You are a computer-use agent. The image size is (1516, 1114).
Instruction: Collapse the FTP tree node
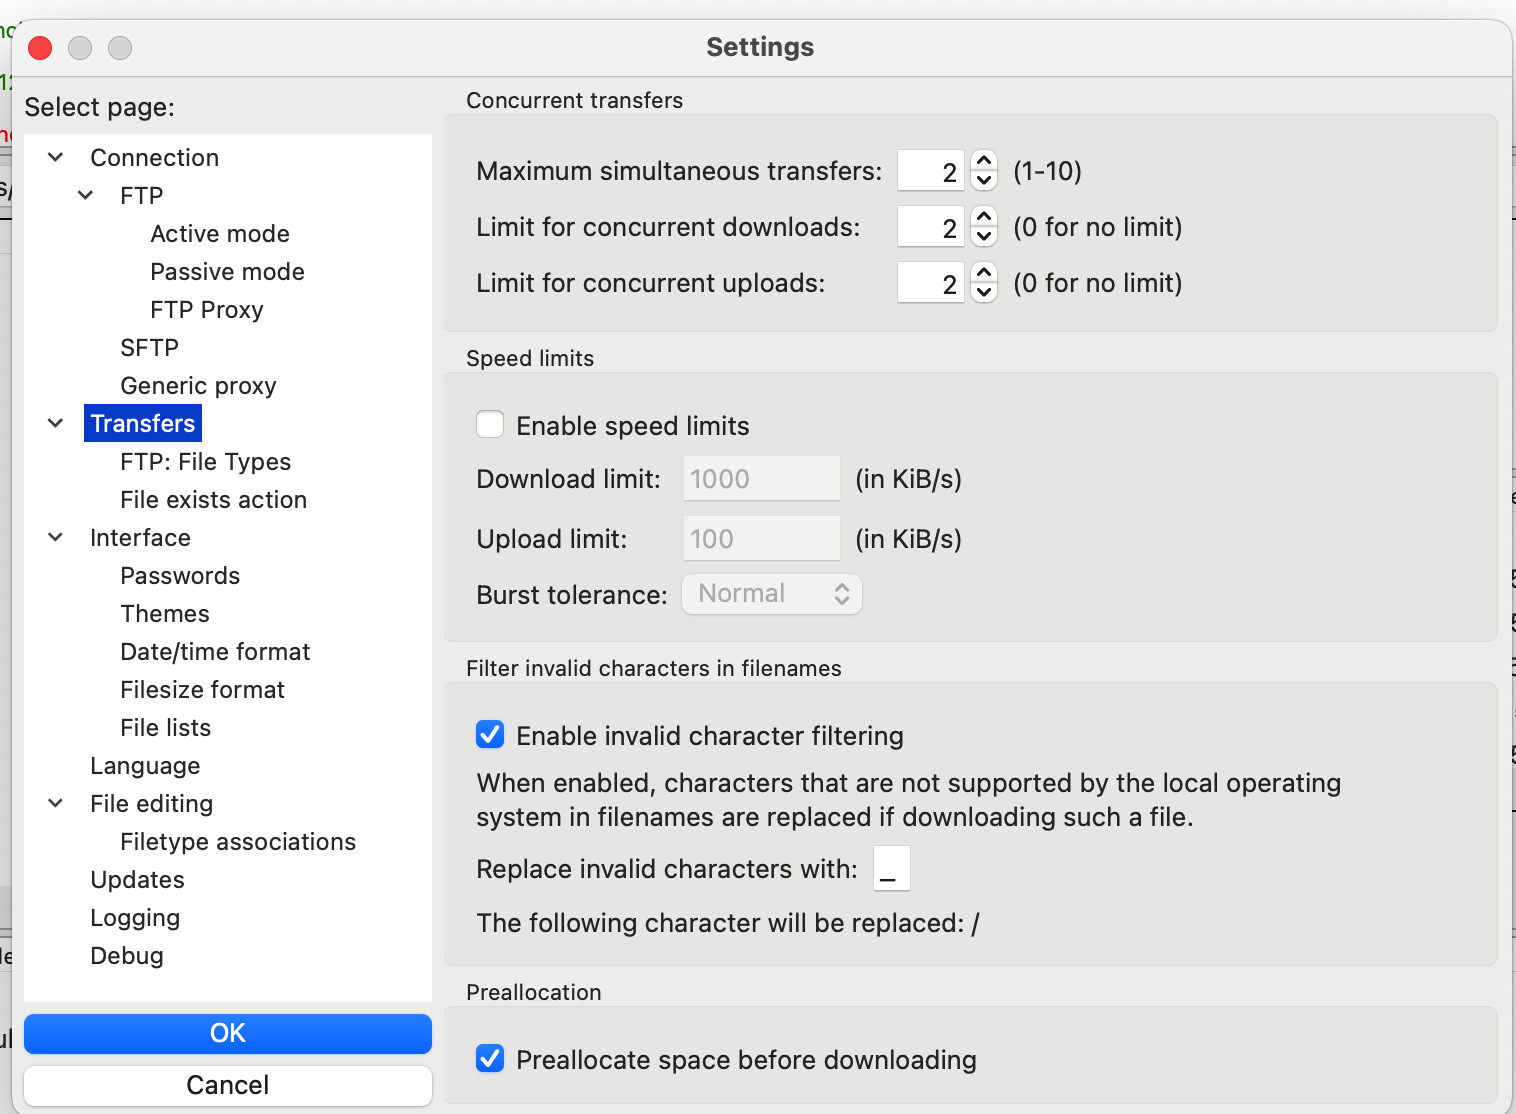click(x=86, y=196)
